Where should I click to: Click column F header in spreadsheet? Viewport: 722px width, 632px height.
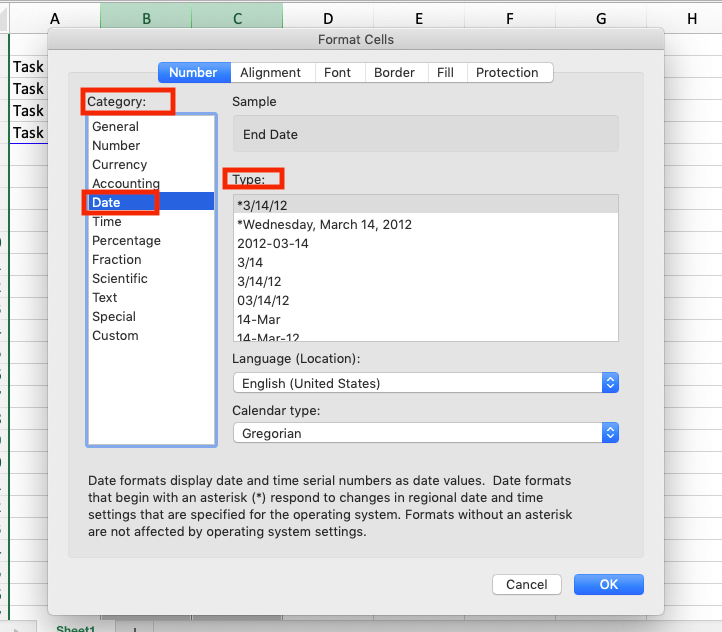(x=510, y=17)
